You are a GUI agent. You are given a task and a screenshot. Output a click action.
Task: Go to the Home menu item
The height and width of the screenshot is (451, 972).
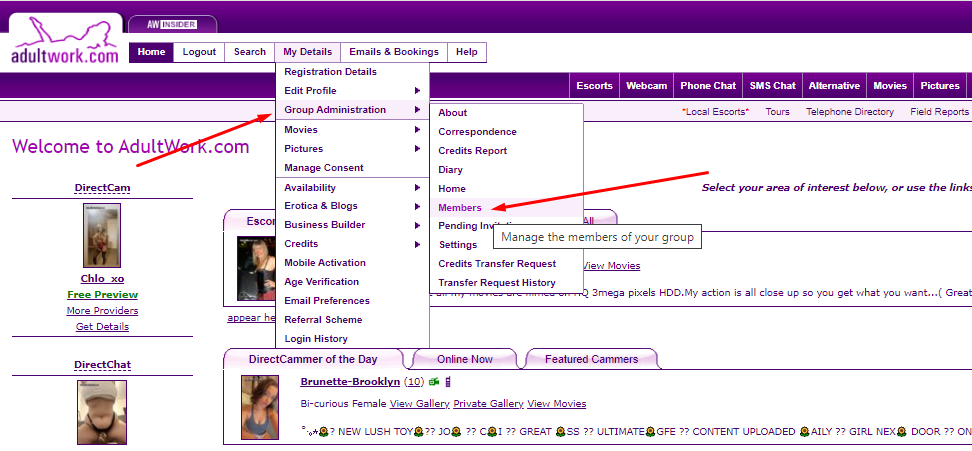click(x=151, y=52)
